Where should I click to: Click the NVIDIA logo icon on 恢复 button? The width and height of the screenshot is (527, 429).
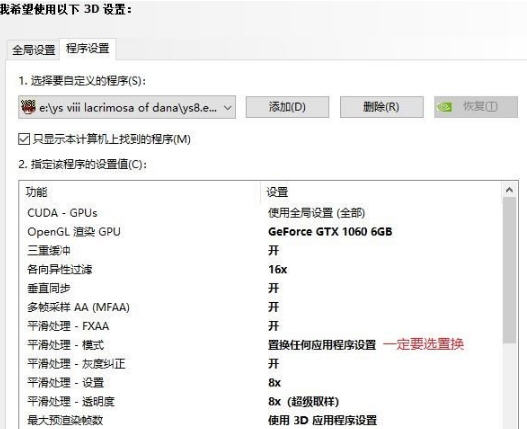[445, 107]
